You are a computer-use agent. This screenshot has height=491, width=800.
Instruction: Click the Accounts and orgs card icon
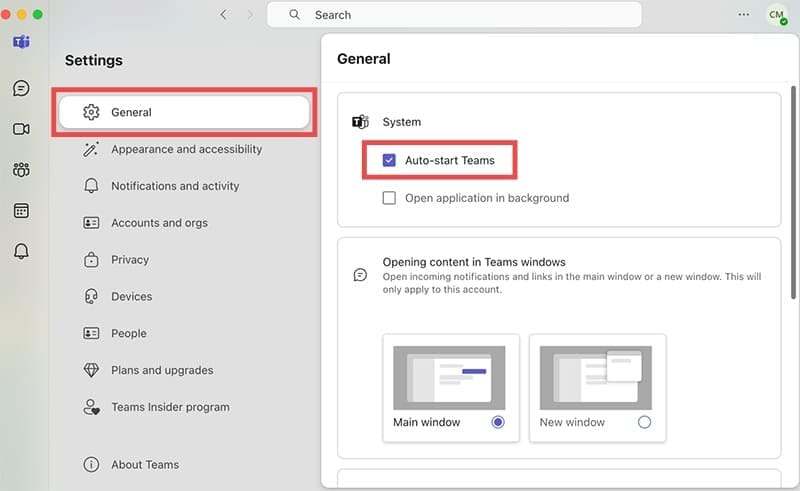[x=91, y=223]
